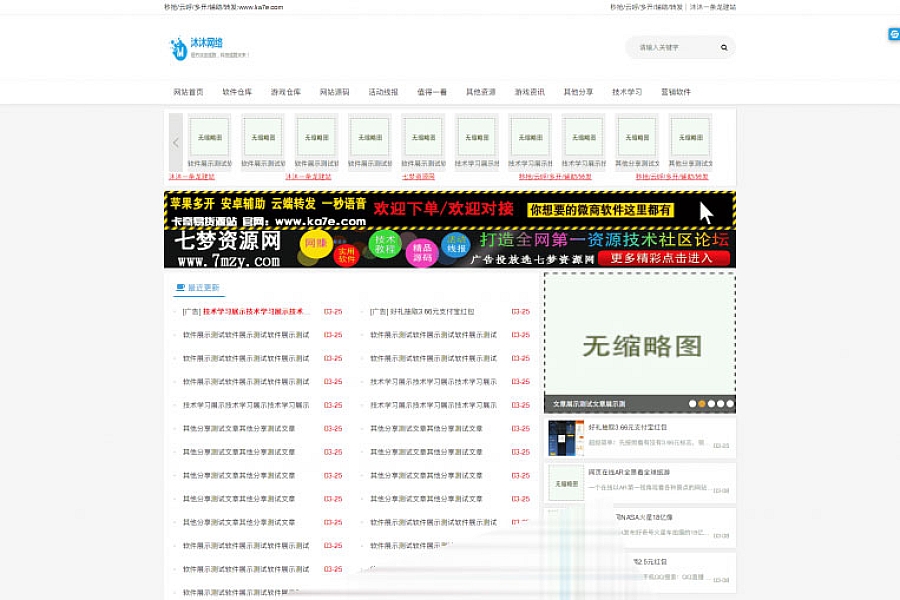Open the 技术学习 nav item
The image size is (900, 600).
click(627, 92)
